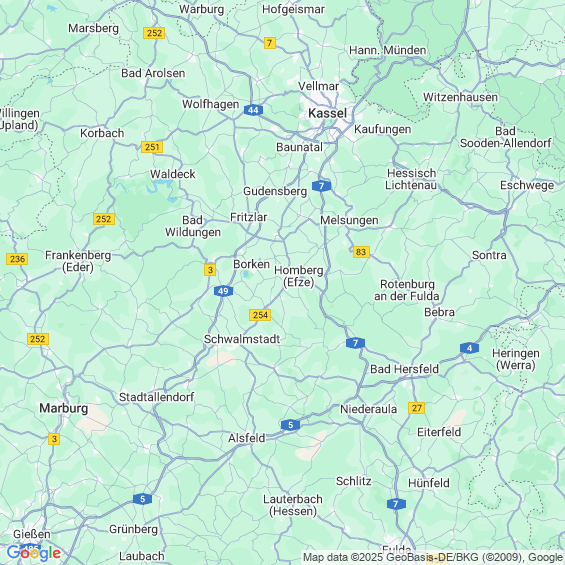Click the yellow 251 road shield

[152, 147]
